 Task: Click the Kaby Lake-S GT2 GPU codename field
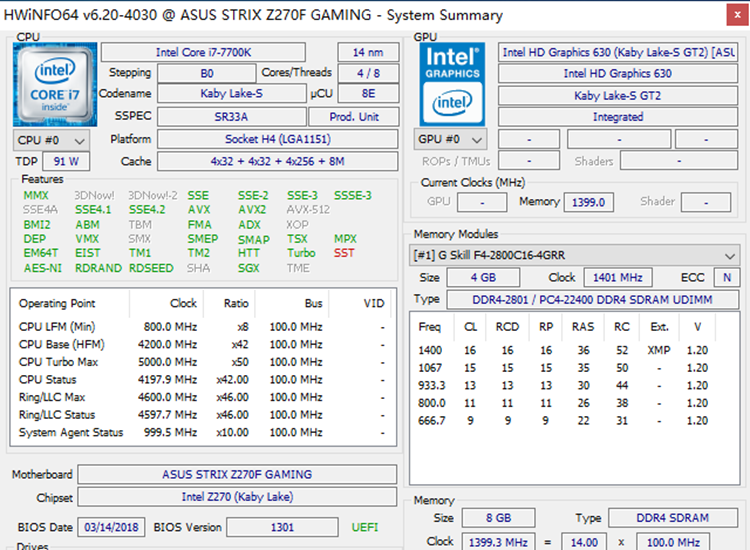618,96
